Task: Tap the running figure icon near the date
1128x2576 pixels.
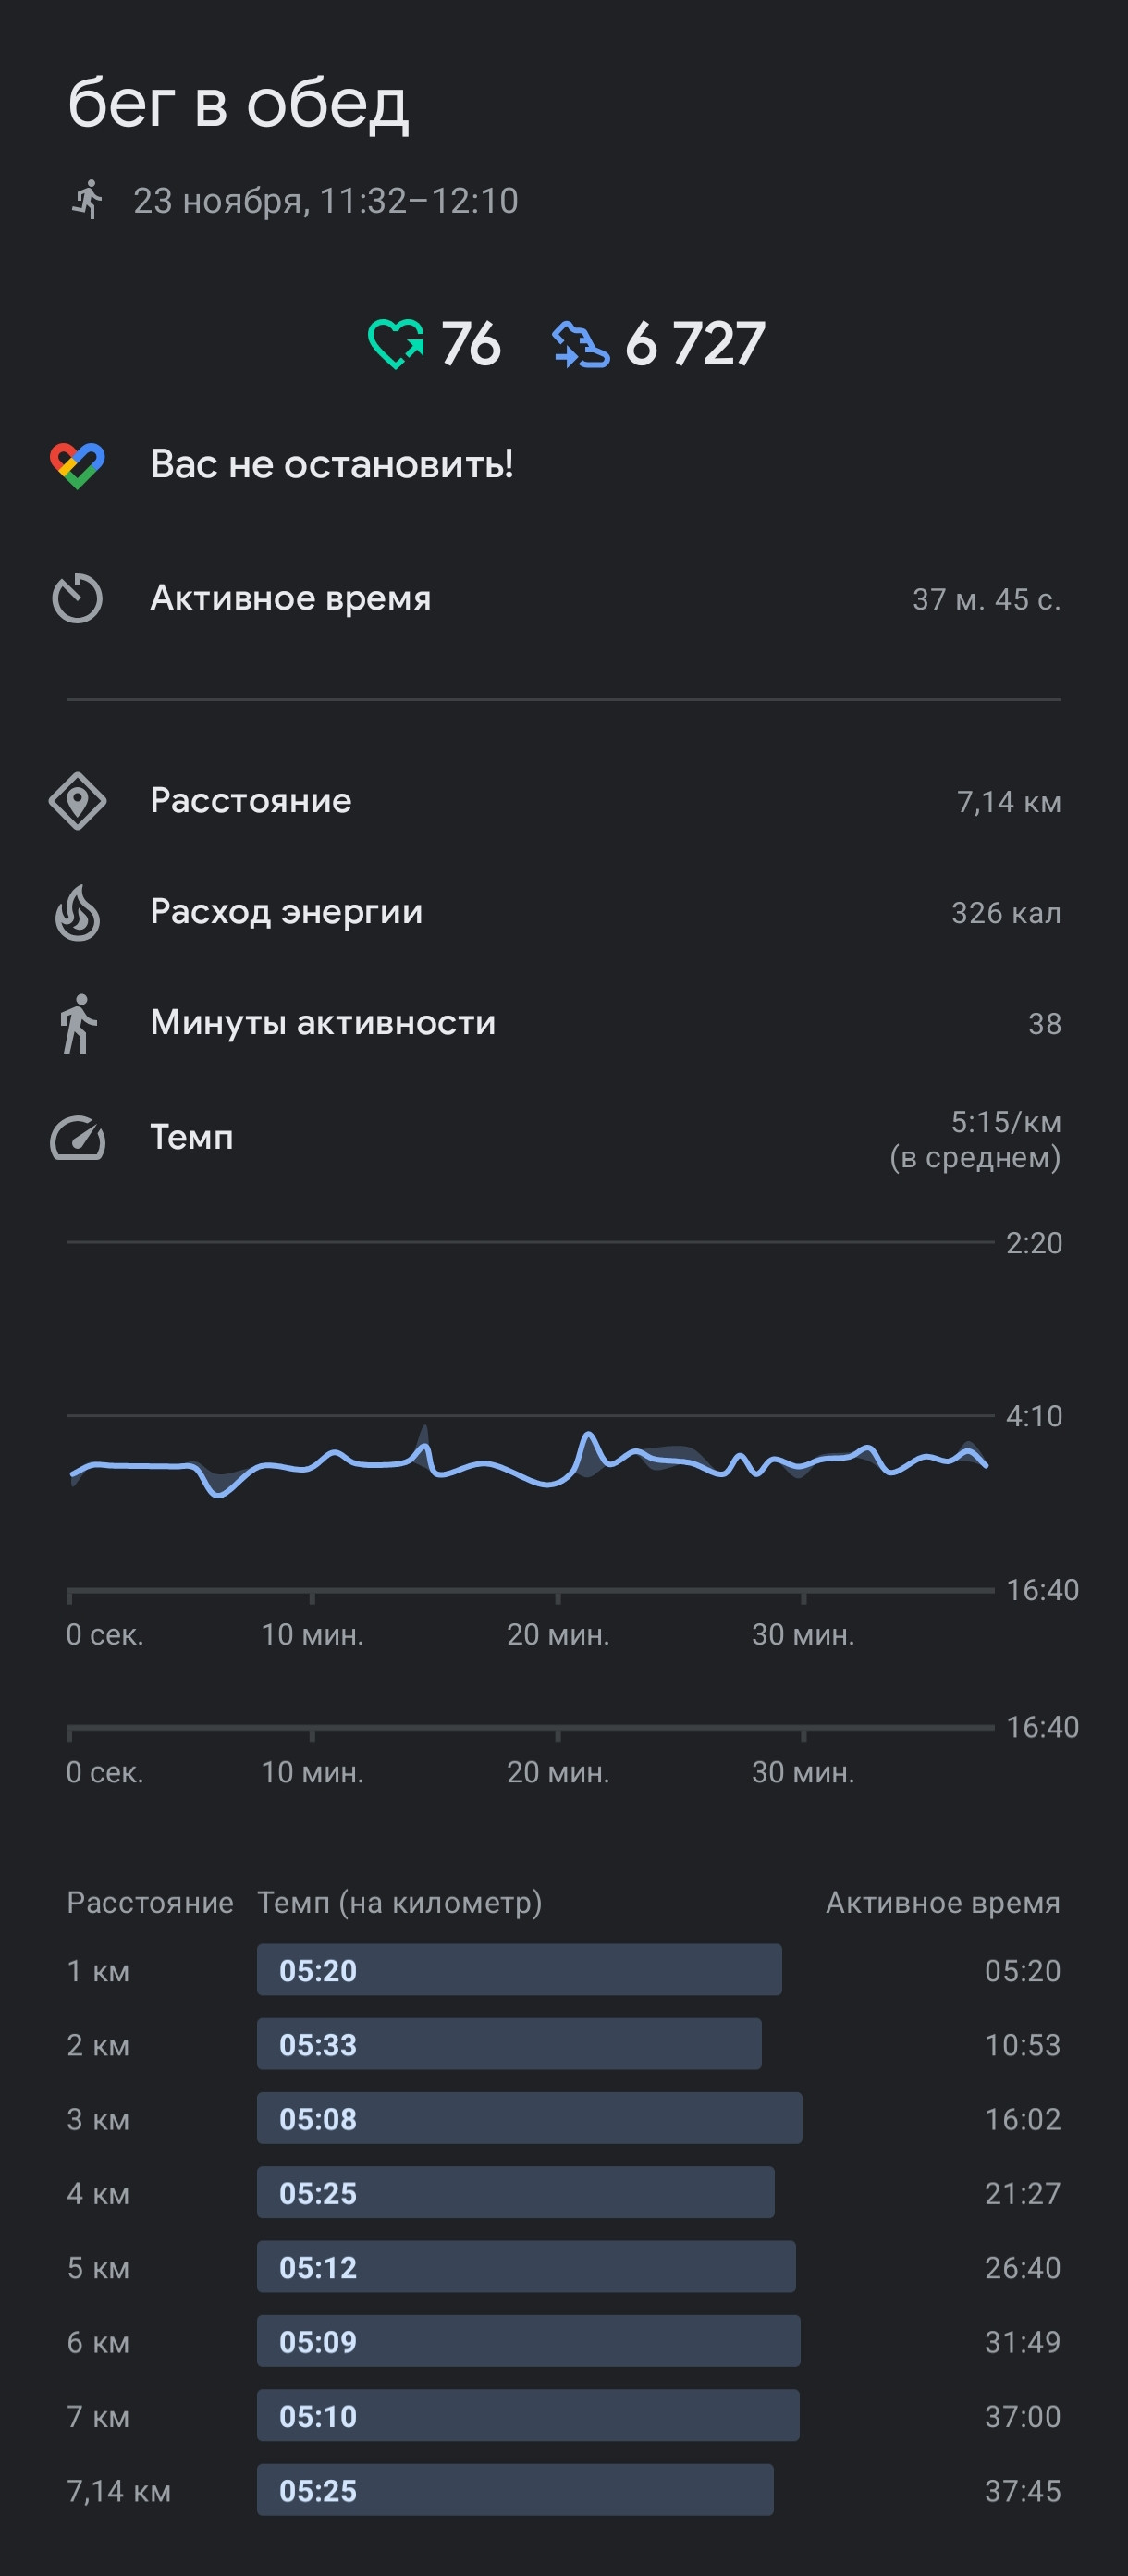Action: [x=88, y=200]
